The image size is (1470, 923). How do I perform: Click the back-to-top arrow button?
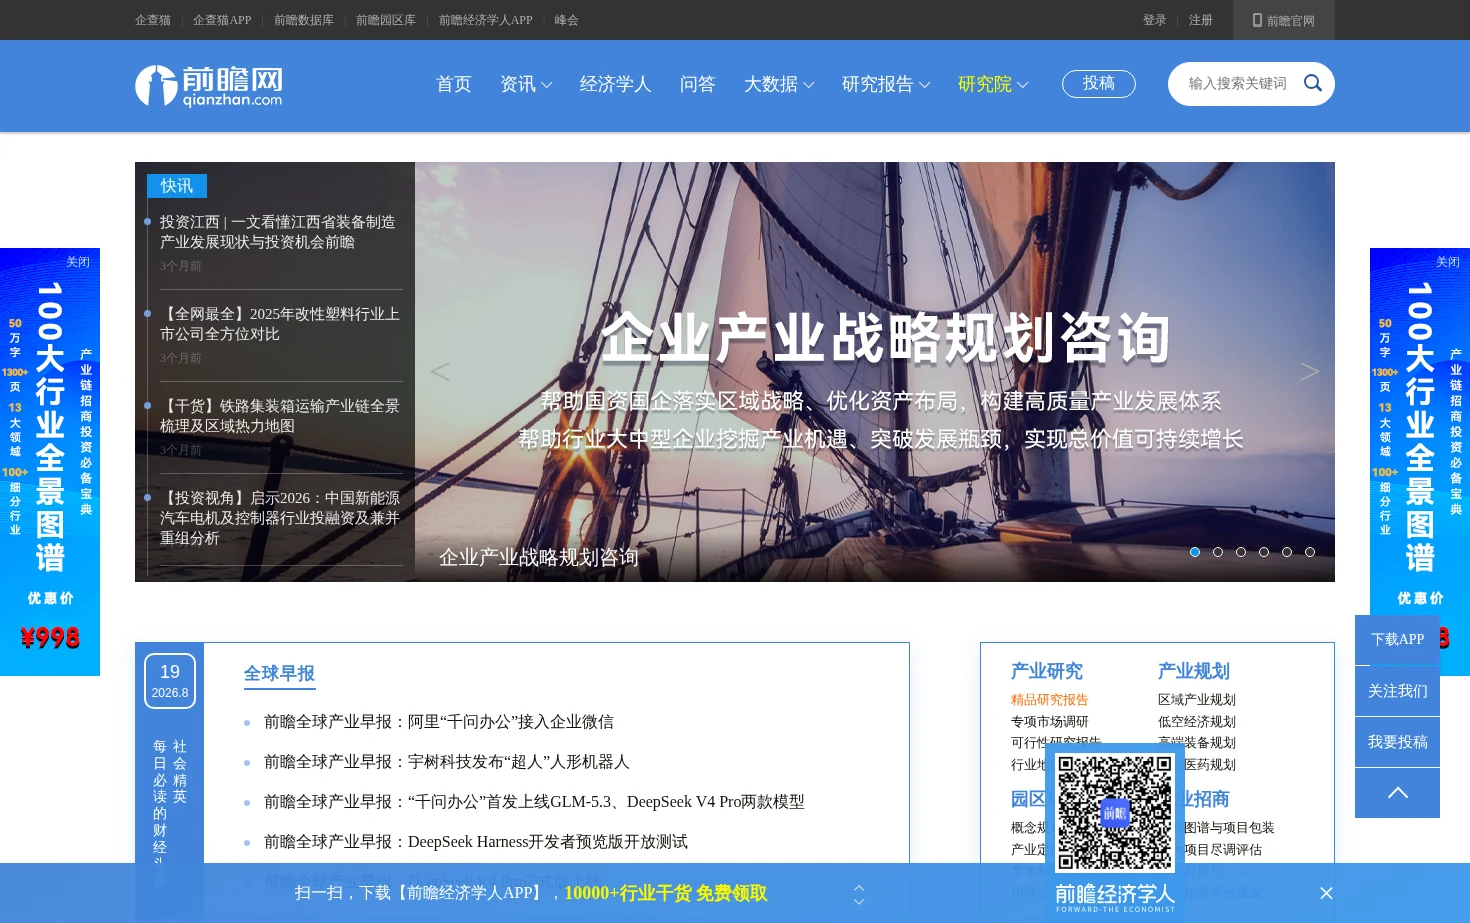(x=1397, y=793)
